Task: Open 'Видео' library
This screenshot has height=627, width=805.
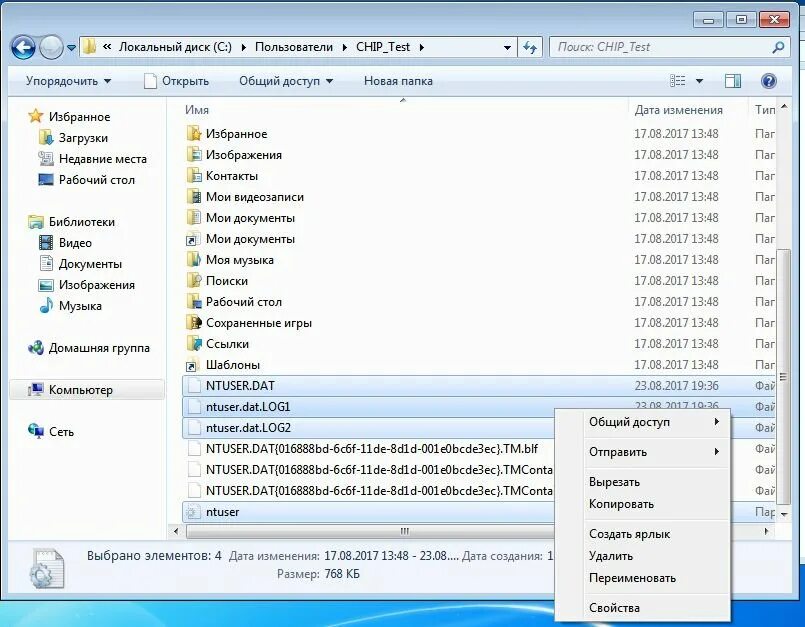Action: click(x=65, y=243)
